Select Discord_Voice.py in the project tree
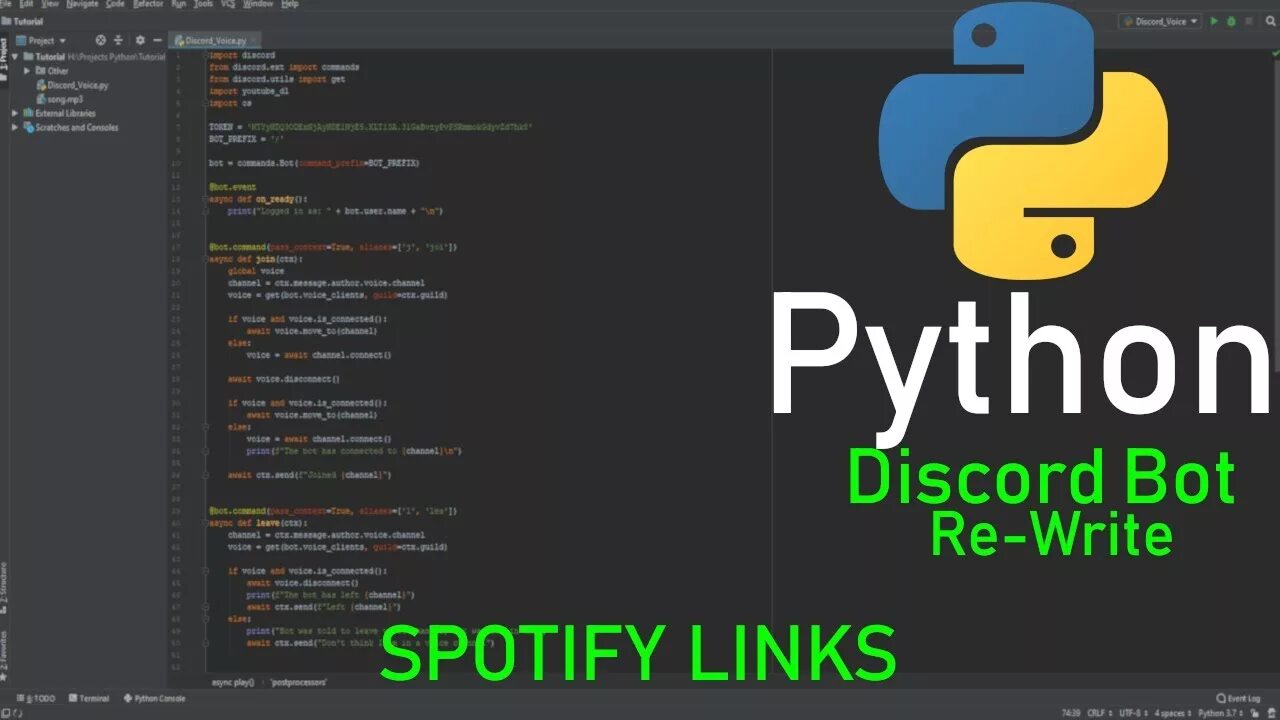The image size is (1280, 720). (x=72, y=85)
